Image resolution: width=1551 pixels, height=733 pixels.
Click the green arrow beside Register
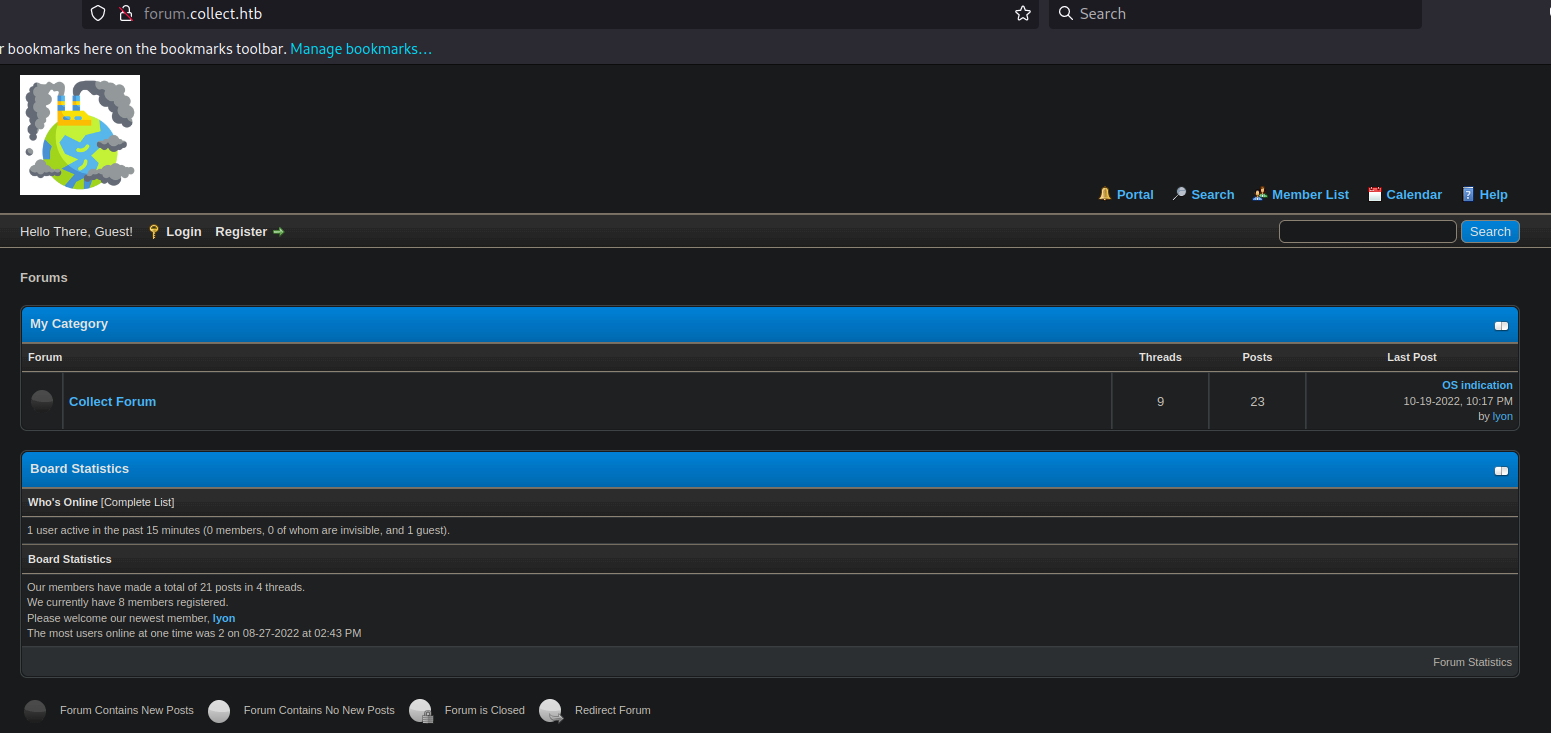click(278, 232)
